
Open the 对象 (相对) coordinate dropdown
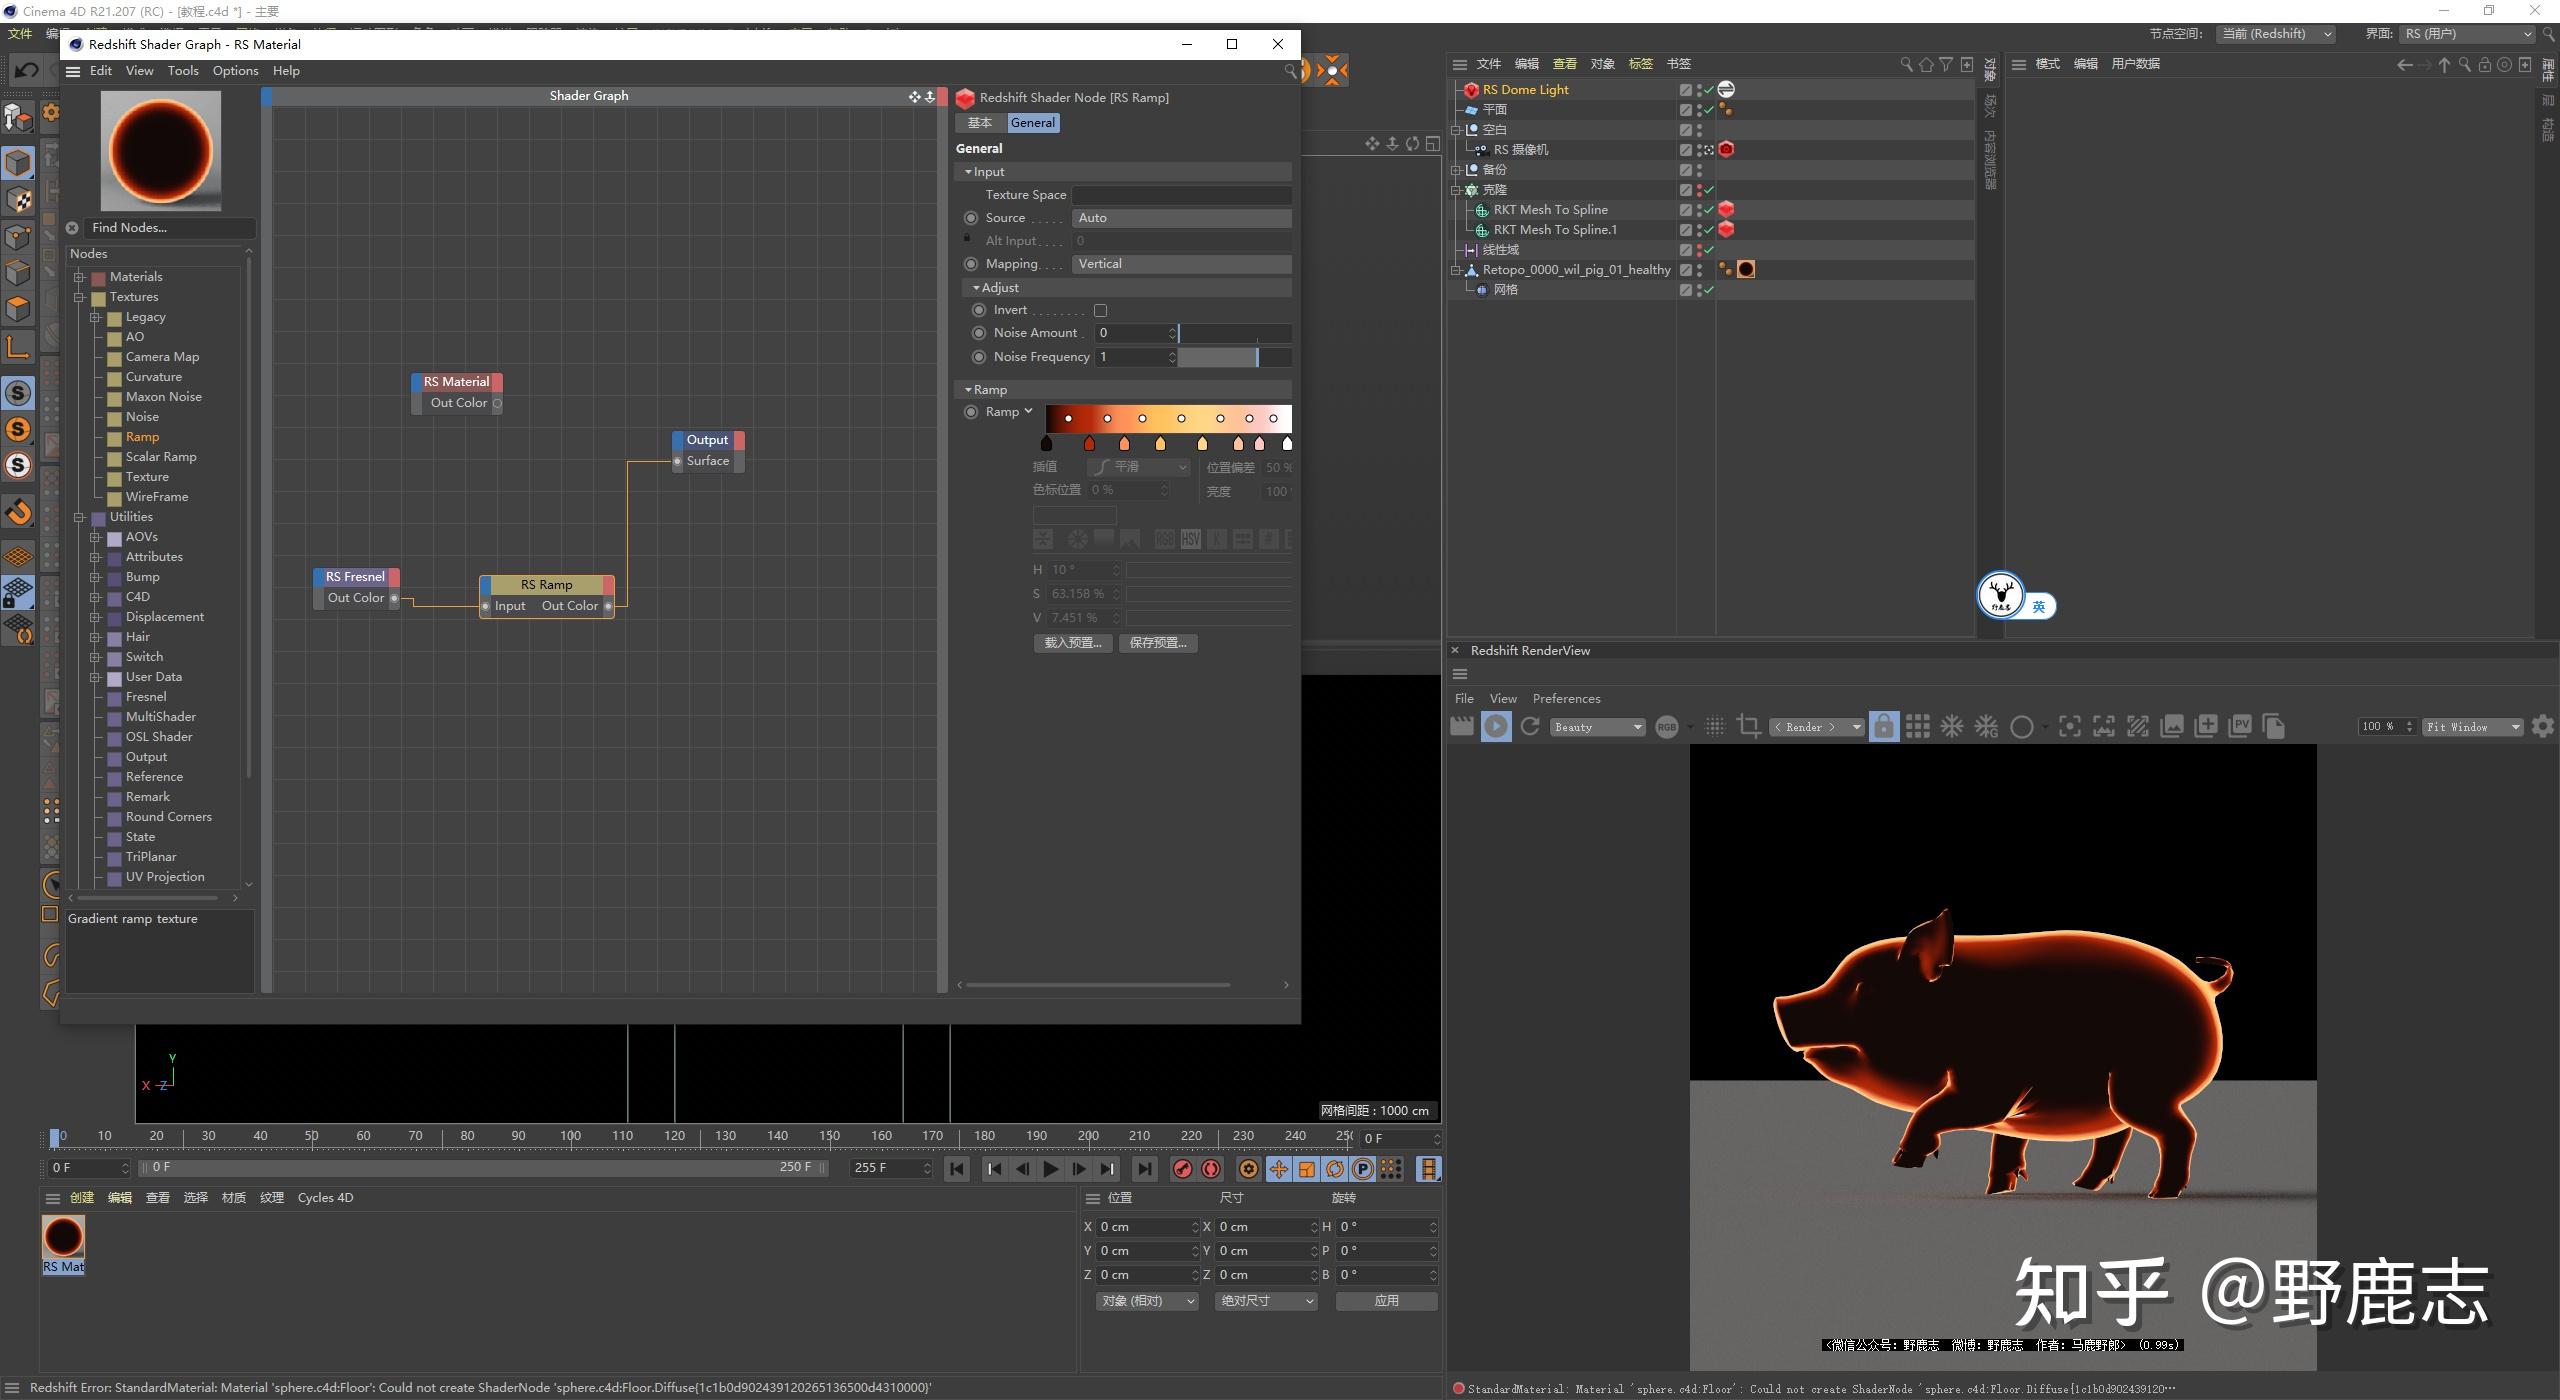1147,1301
